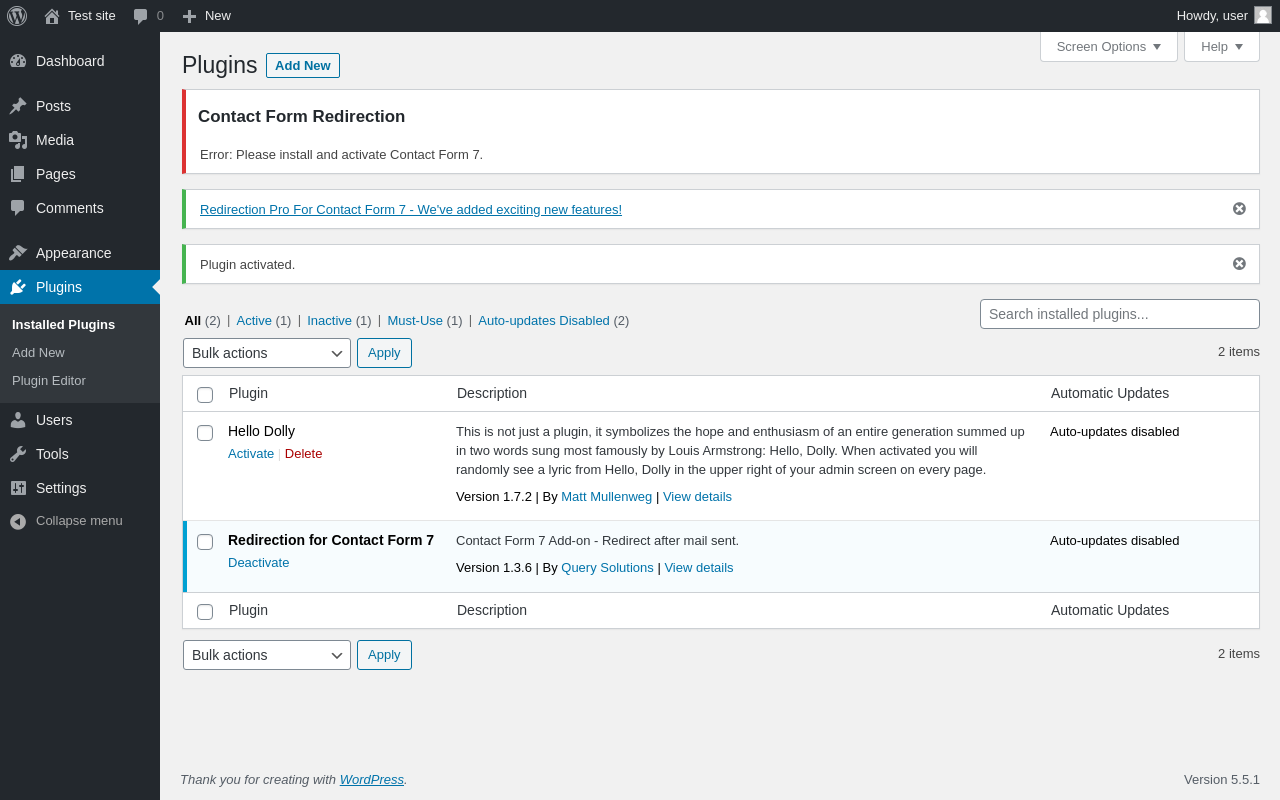Toggle the select-all checkbox in table header
Viewport: 1280px width, 800px height.
(205, 395)
